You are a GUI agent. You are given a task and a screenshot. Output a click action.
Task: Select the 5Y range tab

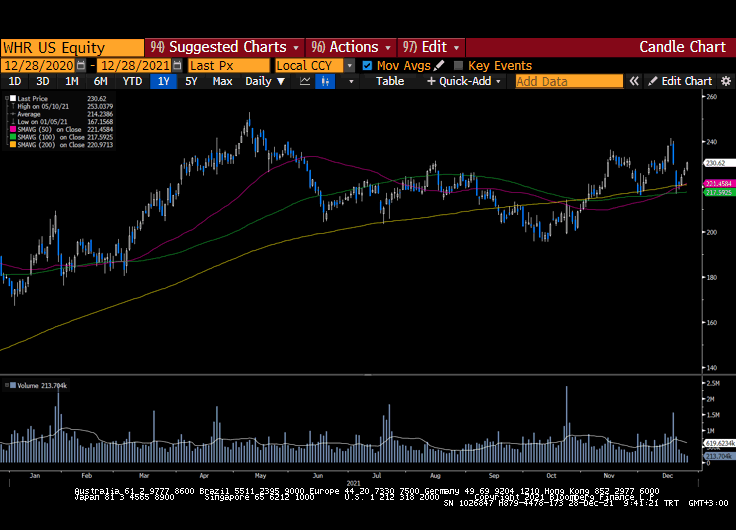191,81
